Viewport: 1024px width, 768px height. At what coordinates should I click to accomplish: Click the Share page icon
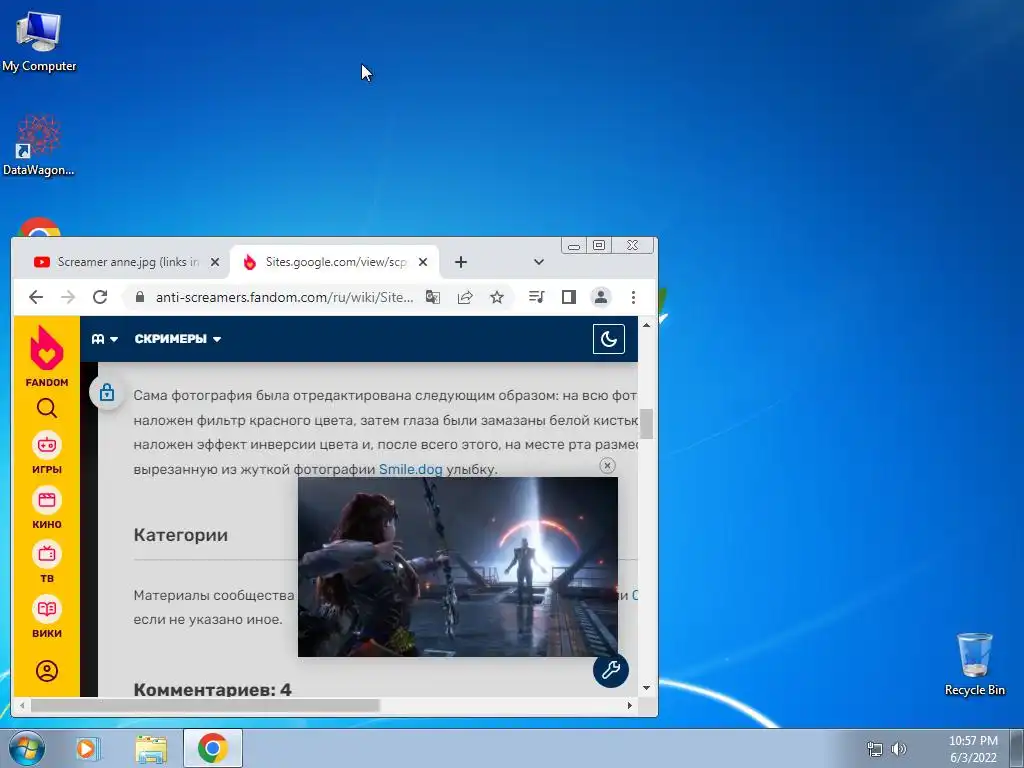click(465, 297)
